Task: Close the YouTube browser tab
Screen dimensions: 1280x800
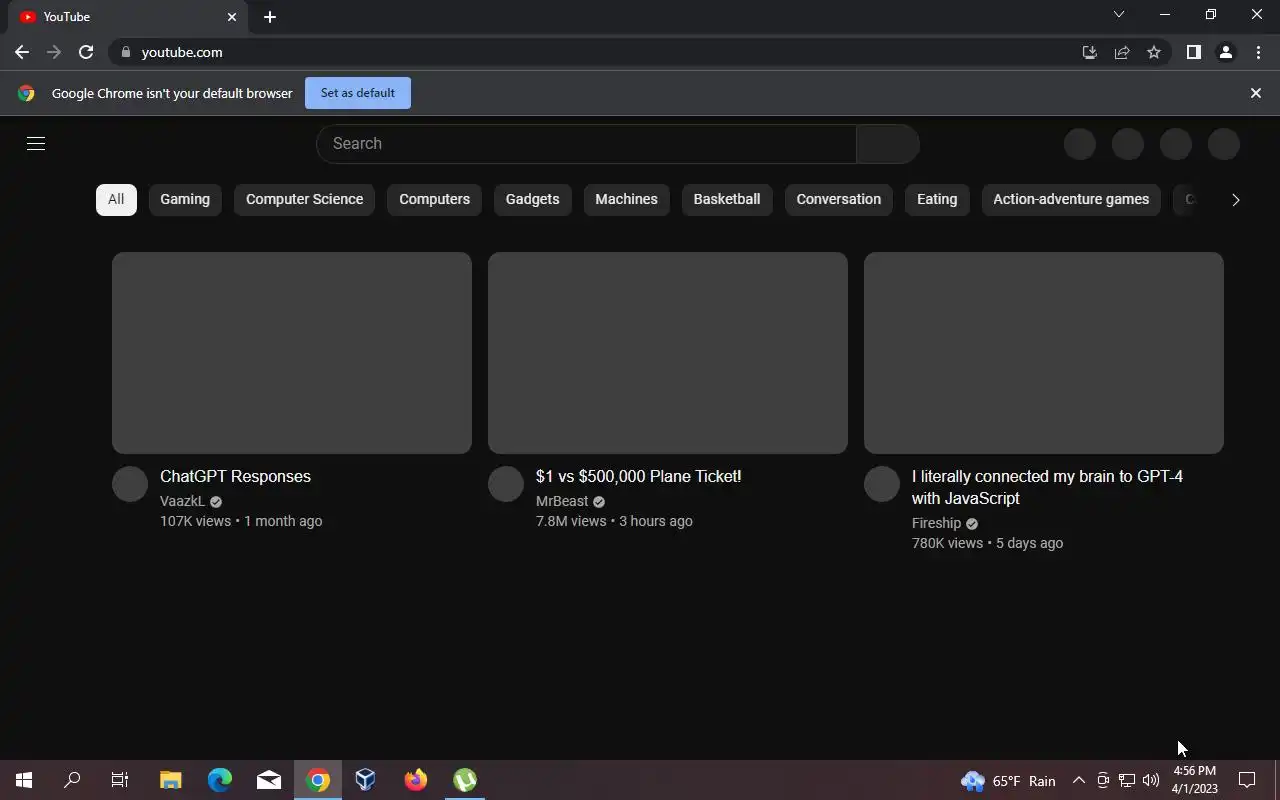Action: click(x=232, y=17)
